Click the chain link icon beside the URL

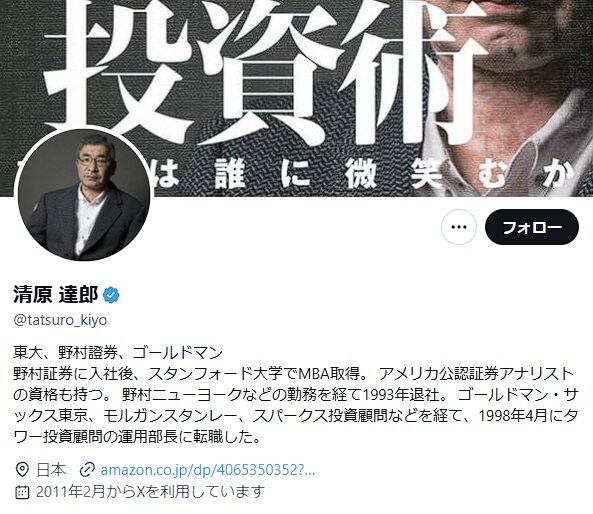(x=87, y=470)
